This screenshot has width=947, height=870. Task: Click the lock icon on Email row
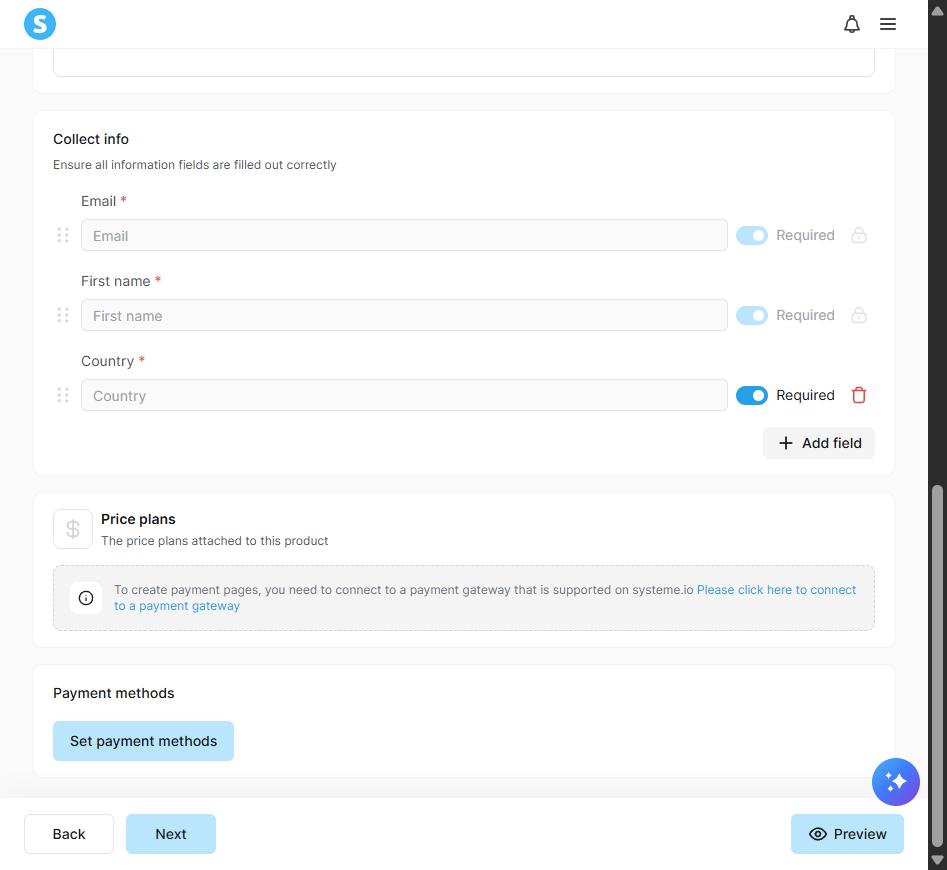coord(858,235)
